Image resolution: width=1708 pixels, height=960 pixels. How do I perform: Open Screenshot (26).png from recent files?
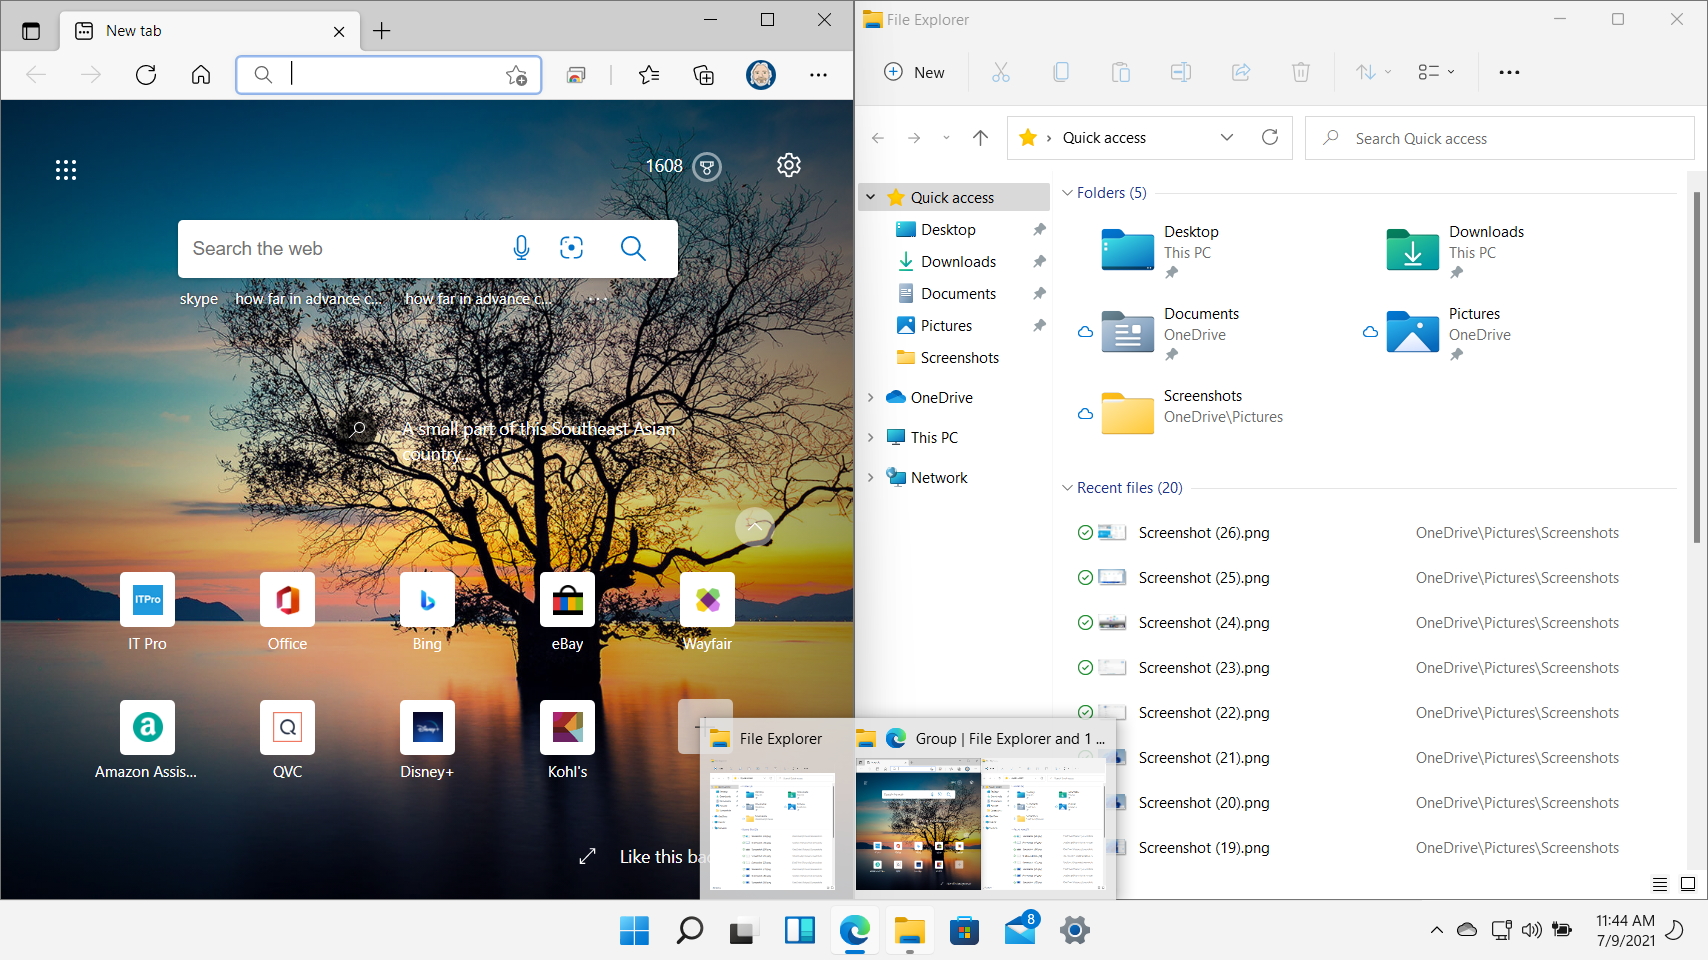coord(1205,532)
